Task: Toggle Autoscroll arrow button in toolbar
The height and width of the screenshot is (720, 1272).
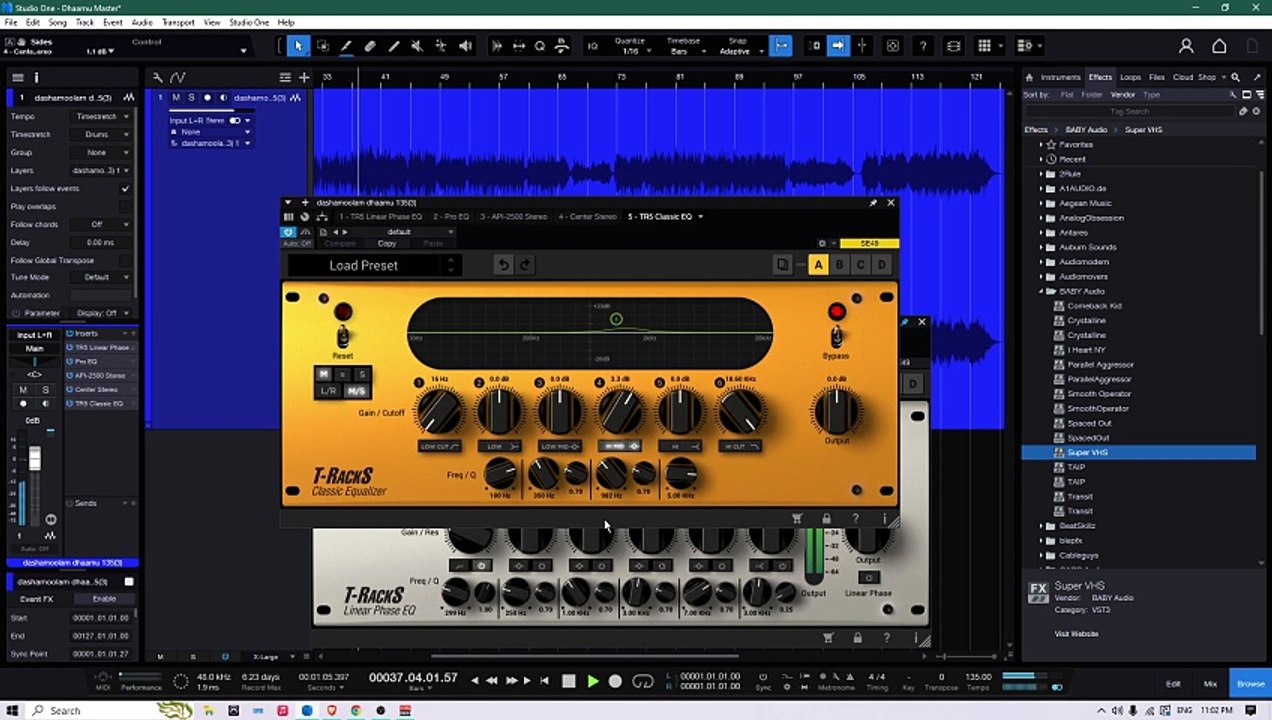Action: pyautogui.click(x=838, y=46)
